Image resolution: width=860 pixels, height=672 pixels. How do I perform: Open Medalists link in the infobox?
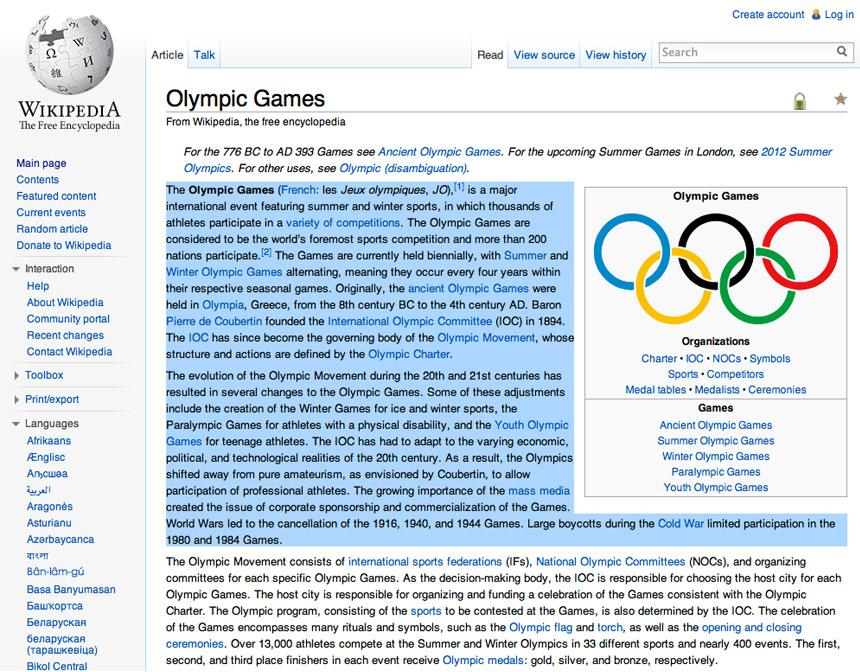coord(717,389)
